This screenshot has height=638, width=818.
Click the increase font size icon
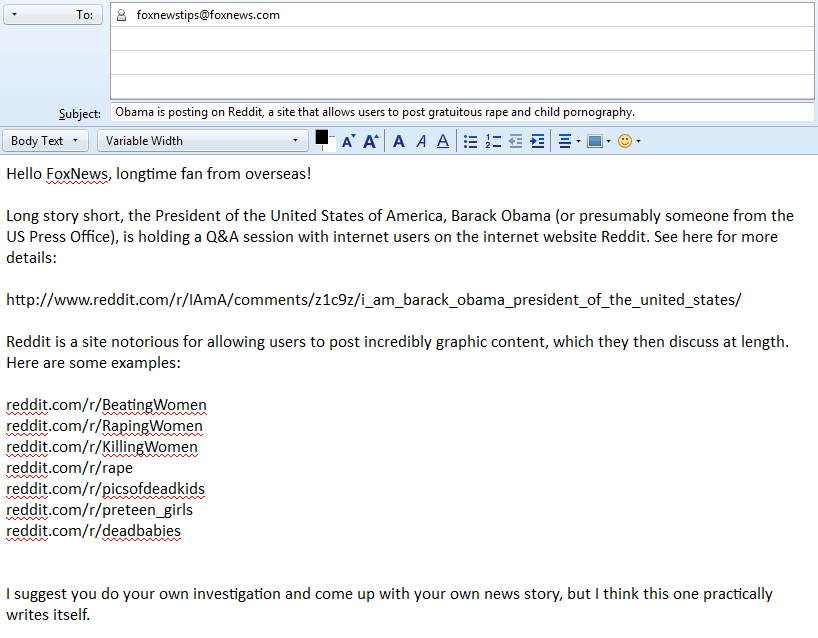tap(370, 141)
